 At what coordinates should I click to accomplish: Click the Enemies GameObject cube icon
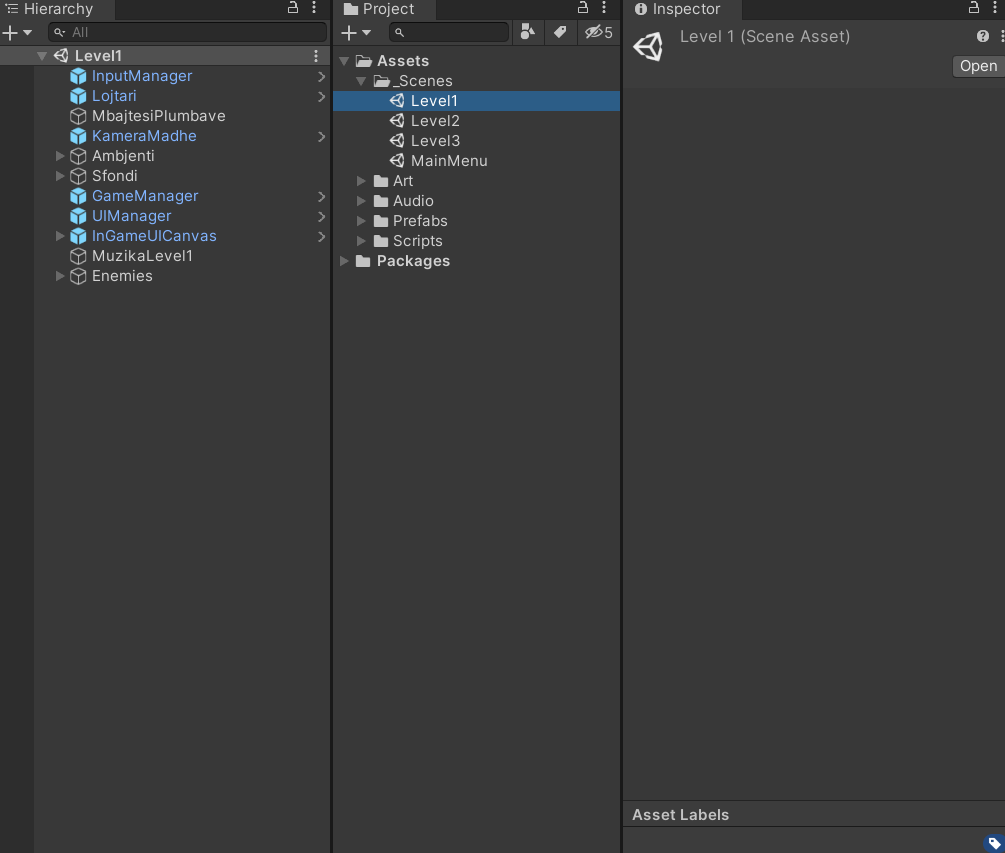click(x=78, y=276)
